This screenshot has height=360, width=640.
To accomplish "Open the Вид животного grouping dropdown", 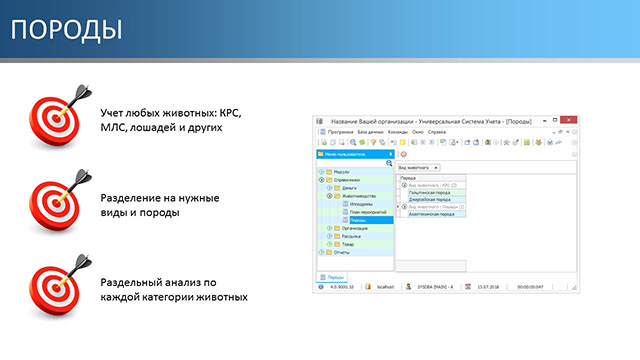I will pos(419,168).
